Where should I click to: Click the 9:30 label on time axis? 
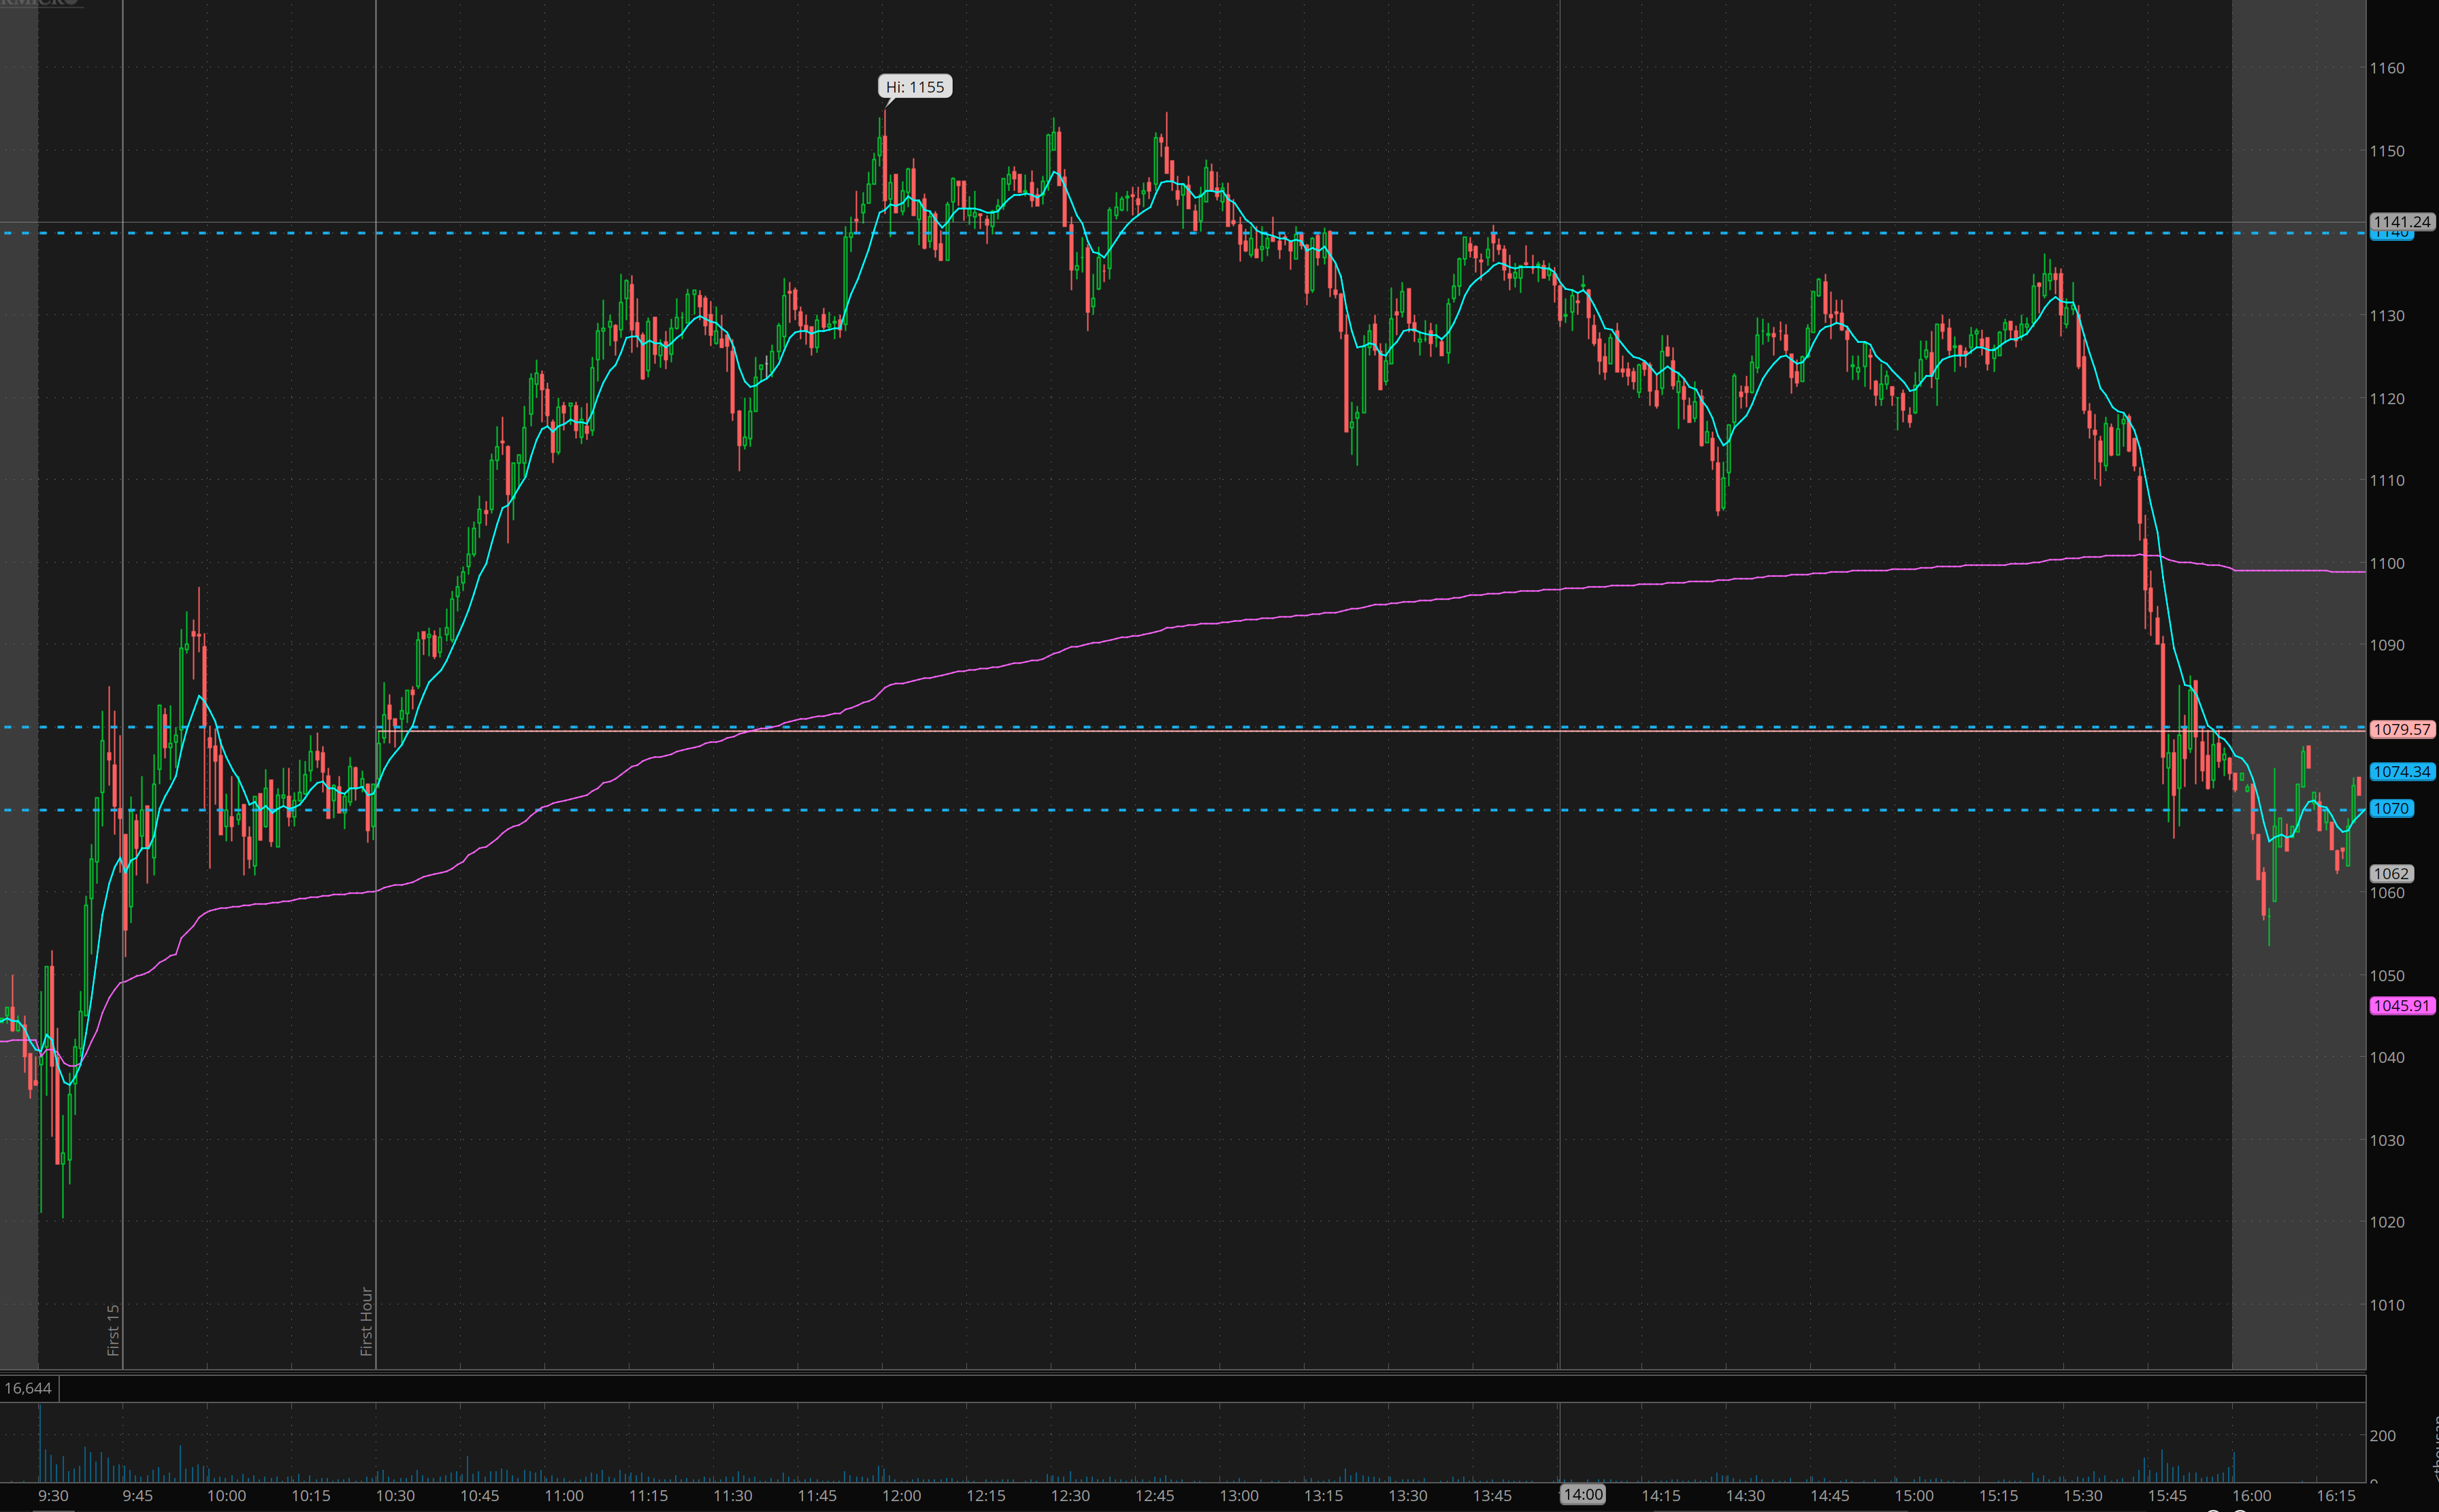point(53,1496)
